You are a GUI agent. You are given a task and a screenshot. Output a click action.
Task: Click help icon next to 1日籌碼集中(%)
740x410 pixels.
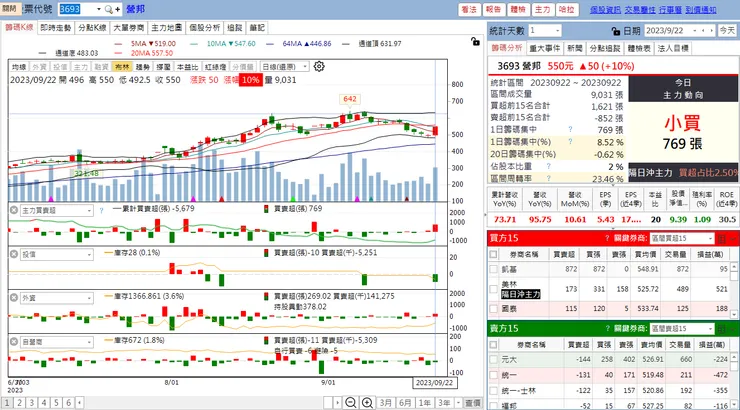(x=570, y=141)
